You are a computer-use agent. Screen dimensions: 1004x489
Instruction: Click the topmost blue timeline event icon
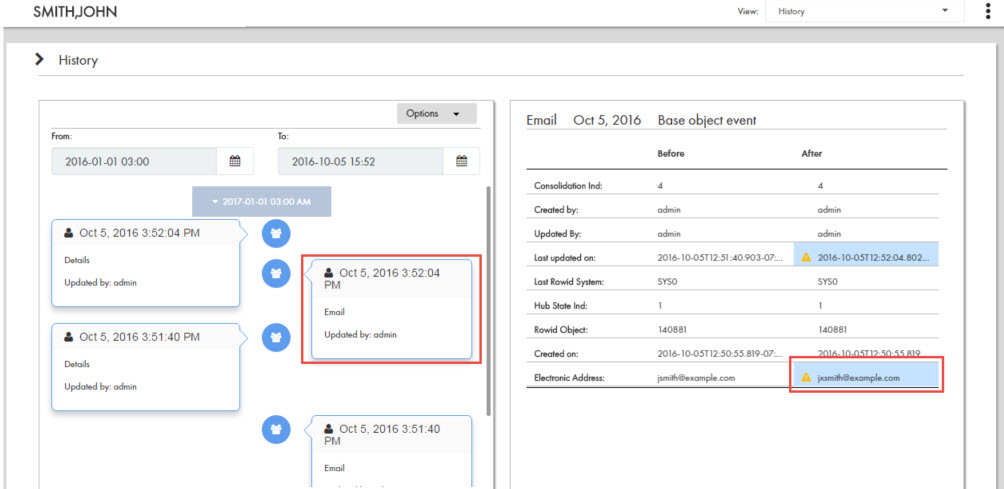click(x=275, y=233)
